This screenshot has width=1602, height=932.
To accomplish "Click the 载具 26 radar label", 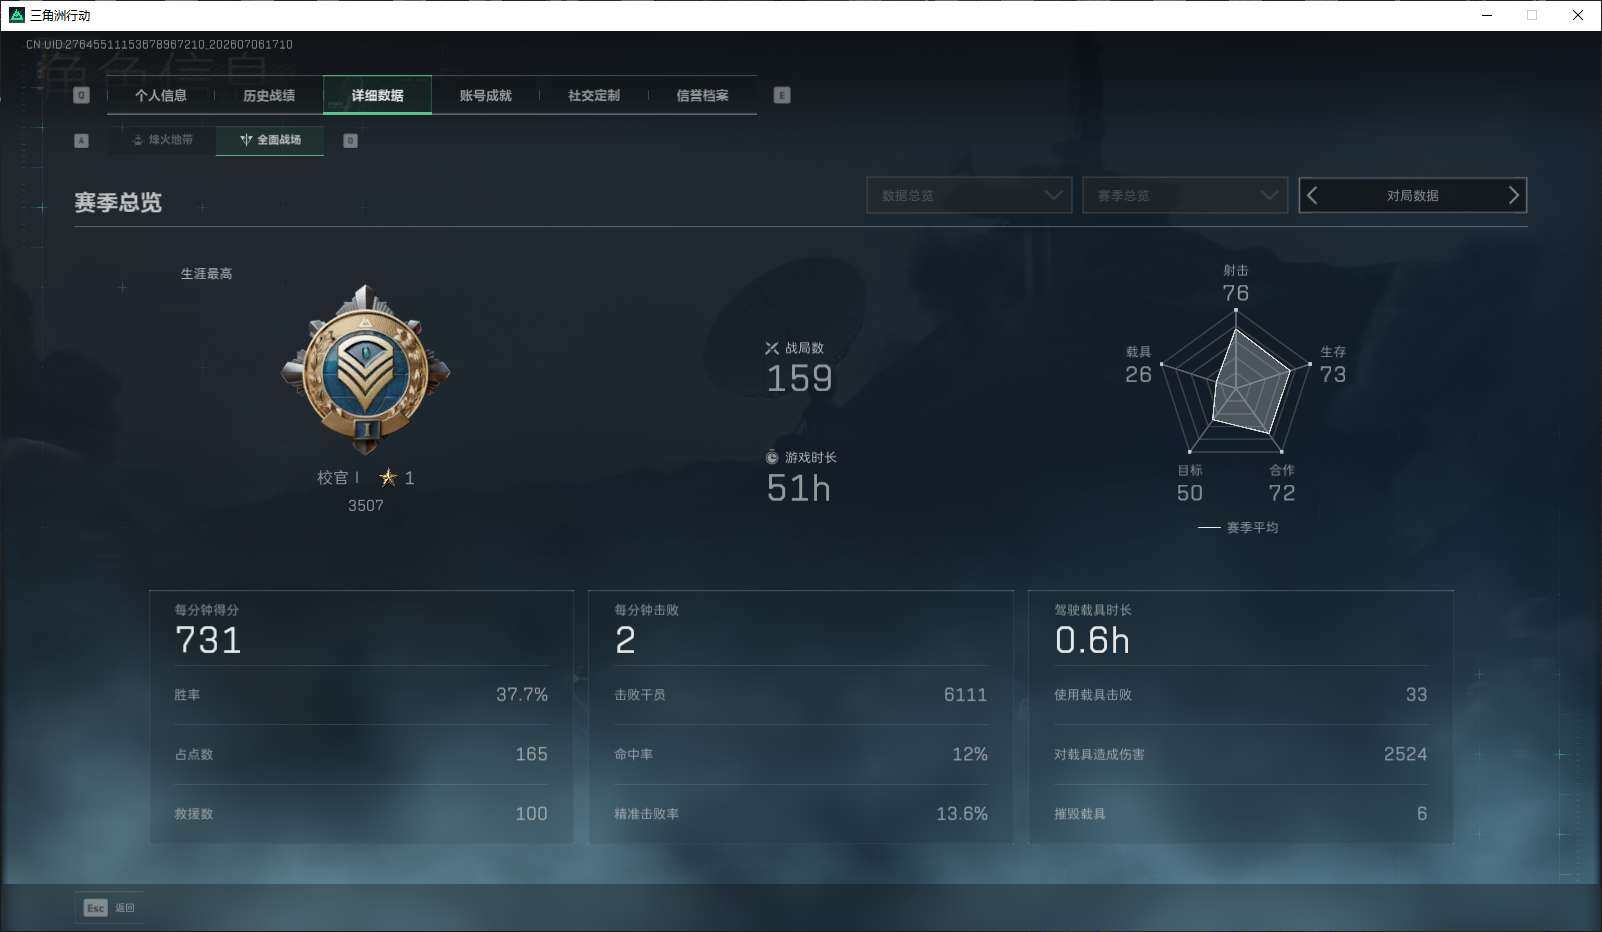I will pos(1138,365).
